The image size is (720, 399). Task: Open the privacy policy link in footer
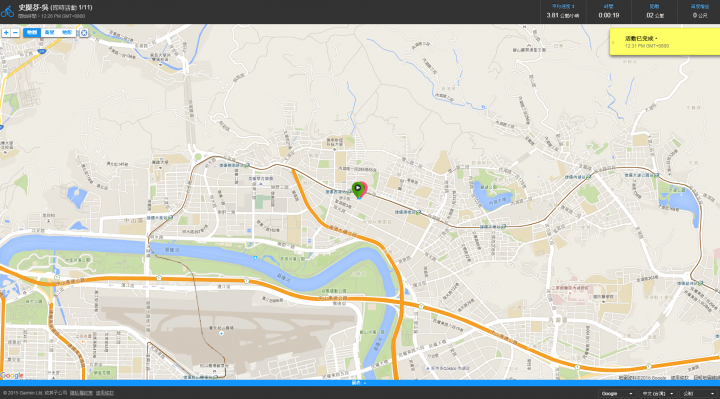point(81,393)
